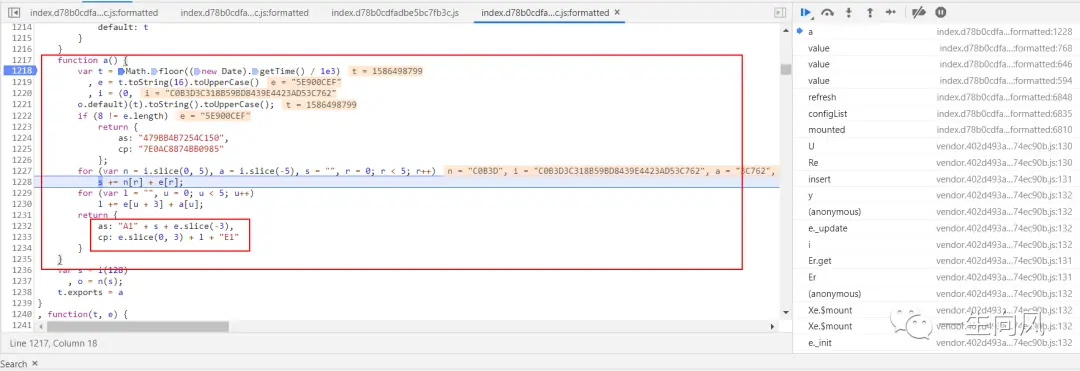Switch to second index.d78b0cdfa formatted tab
Screen dimensions: 1080x371
tap(244, 12)
